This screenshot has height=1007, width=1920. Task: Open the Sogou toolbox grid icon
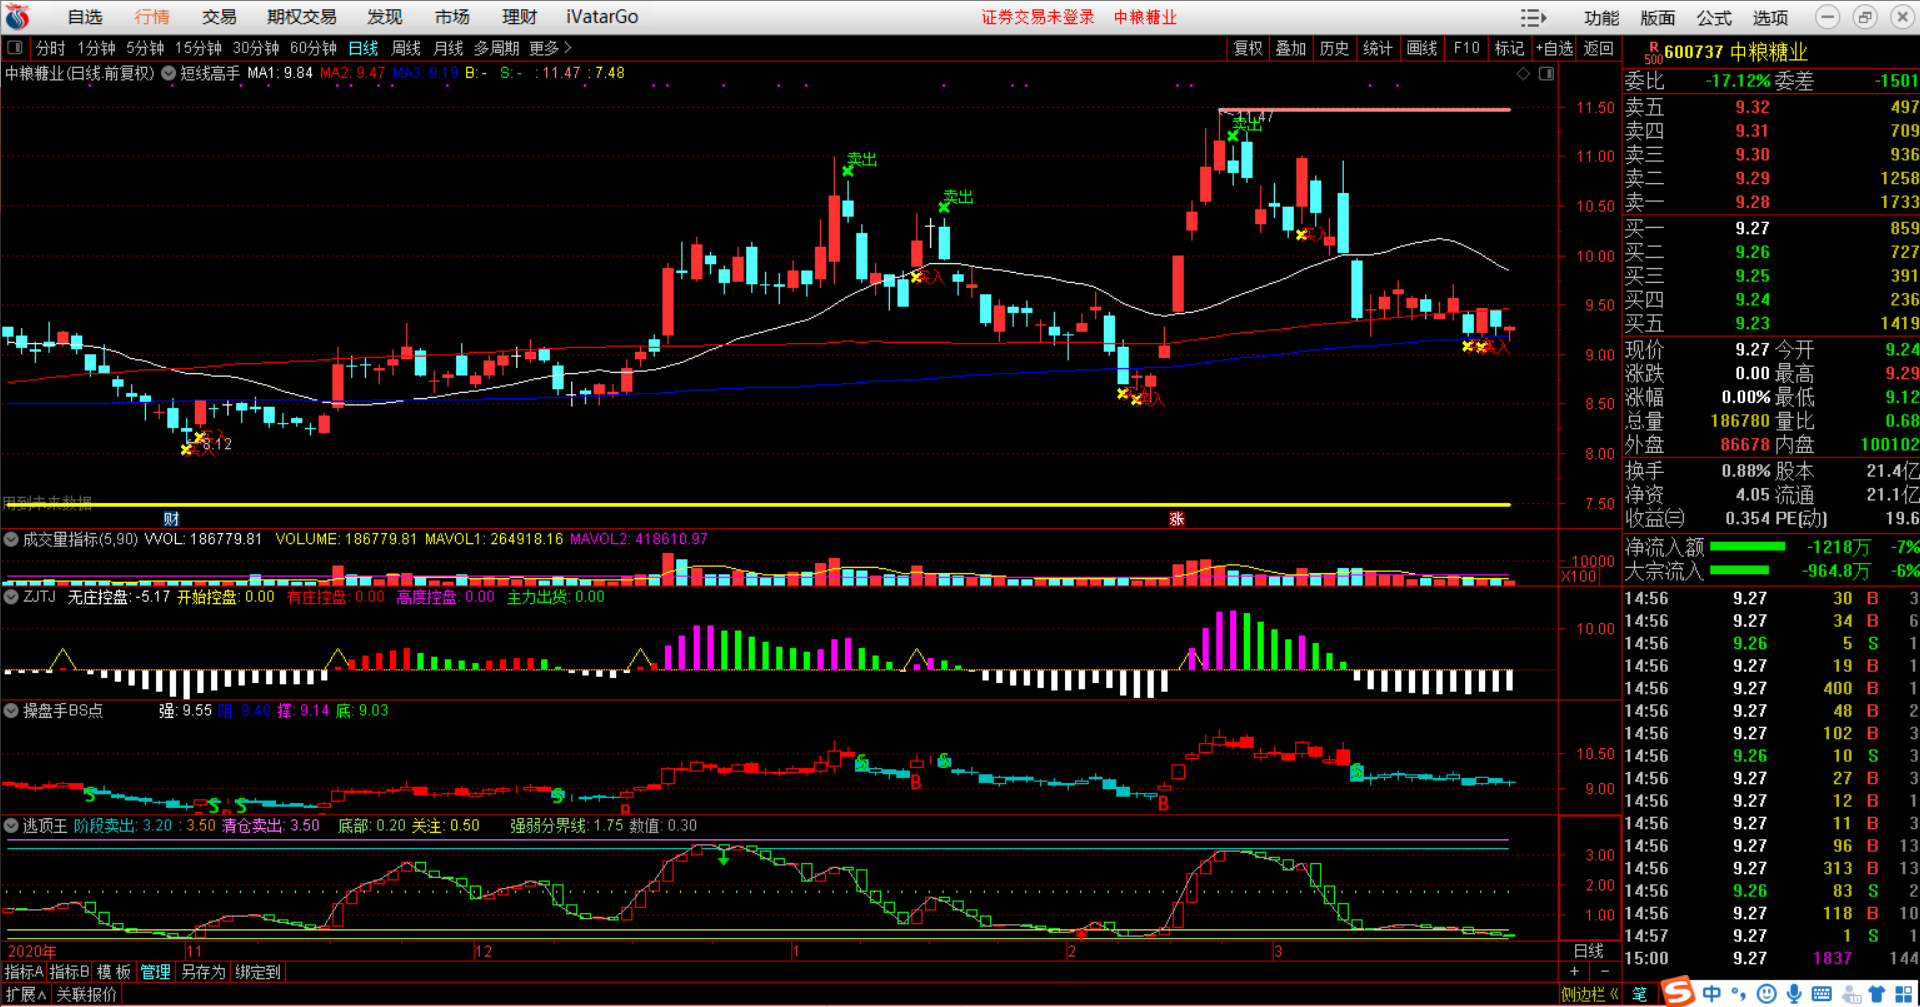(1904, 994)
